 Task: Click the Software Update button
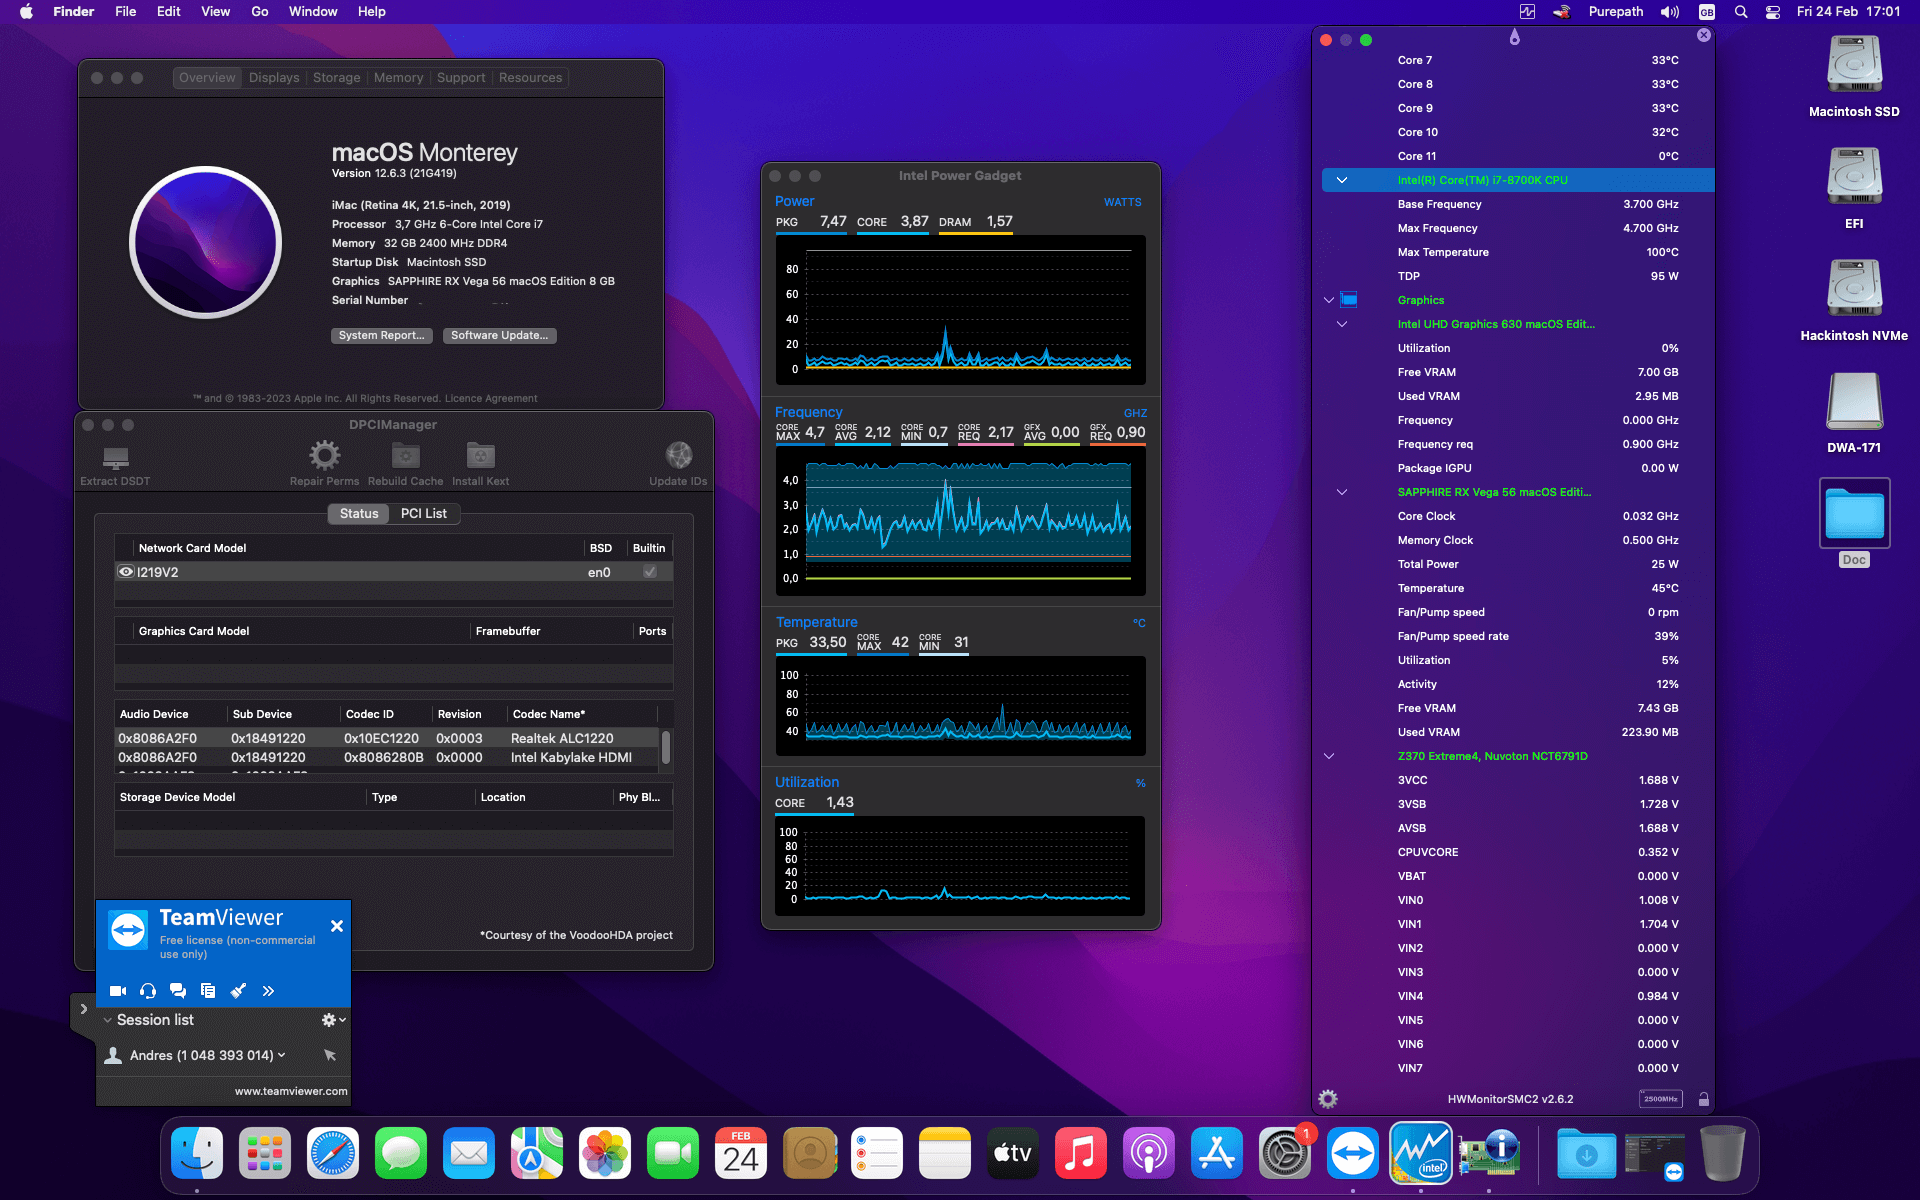click(x=499, y=336)
